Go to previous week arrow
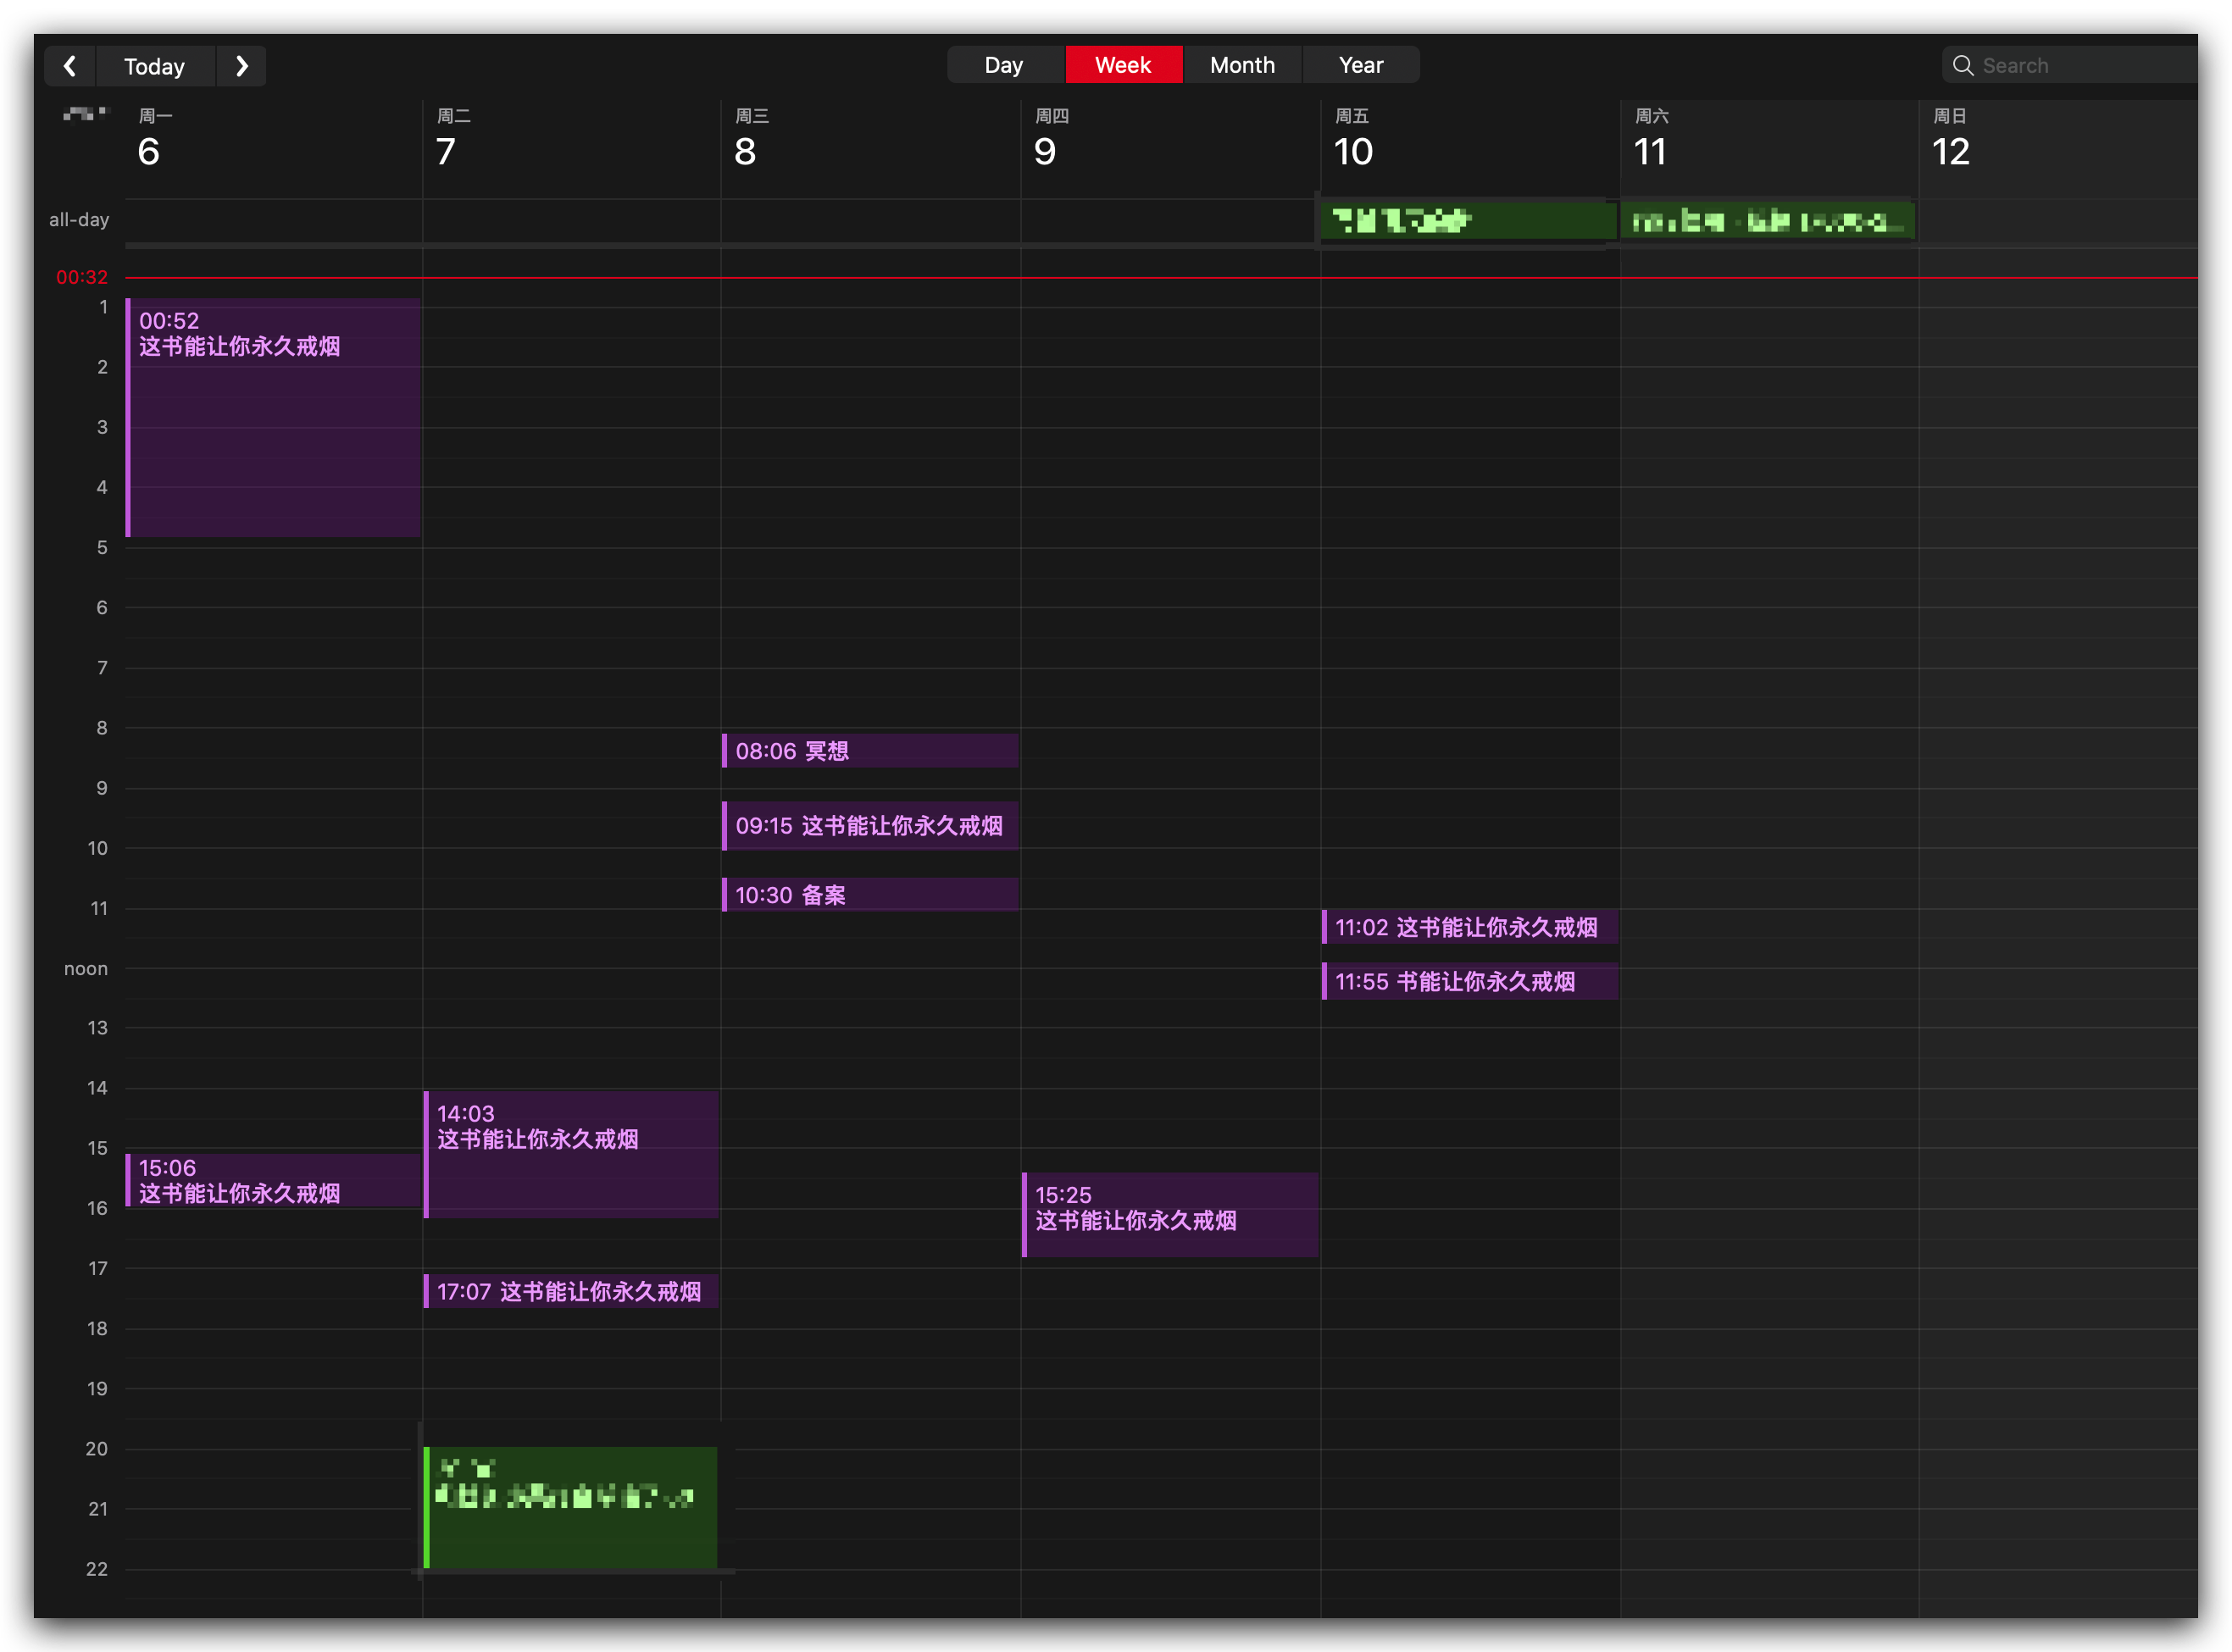Viewport: 2232px width, 1652px height. pyautogui.click(x=69, y=66)
